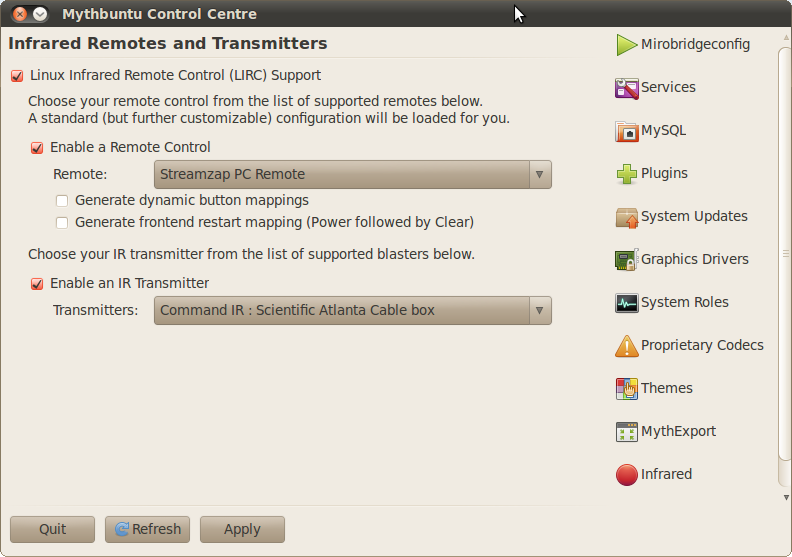Open the MySQL configuration icon
Screen dimensions: 792x557
pyautogui.click(x=627, y=131)
